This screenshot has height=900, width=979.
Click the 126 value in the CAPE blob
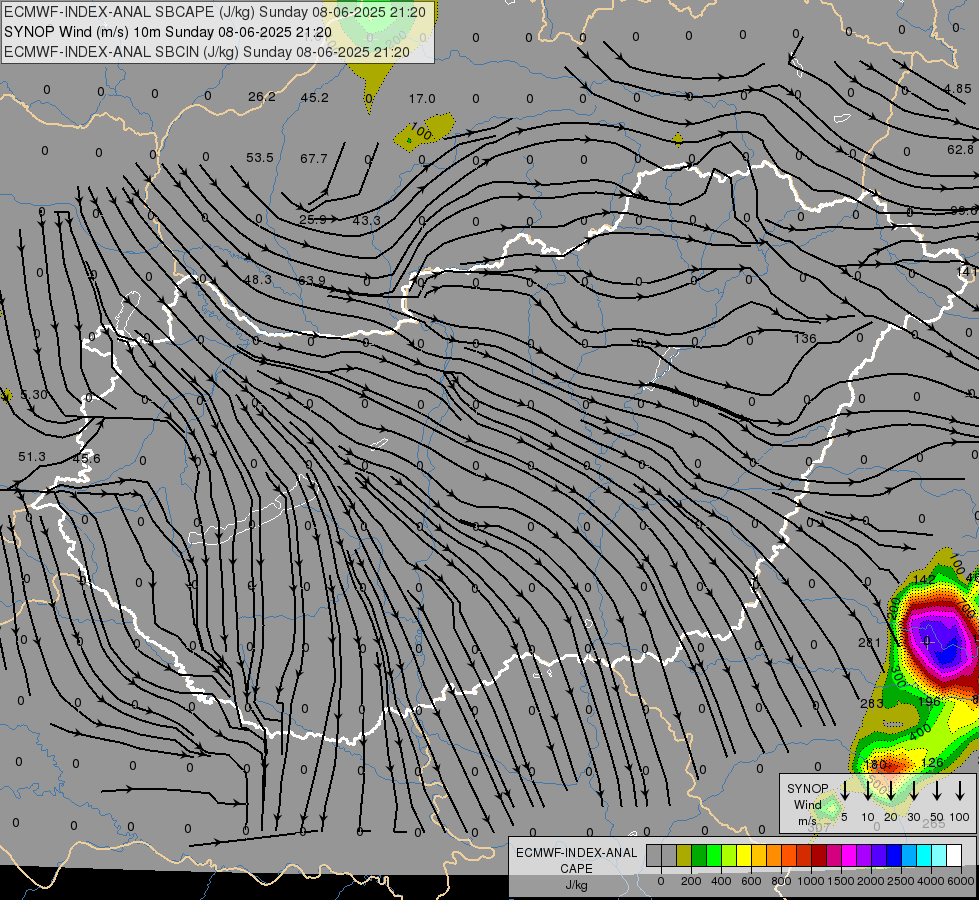click(x=932, y=763)
